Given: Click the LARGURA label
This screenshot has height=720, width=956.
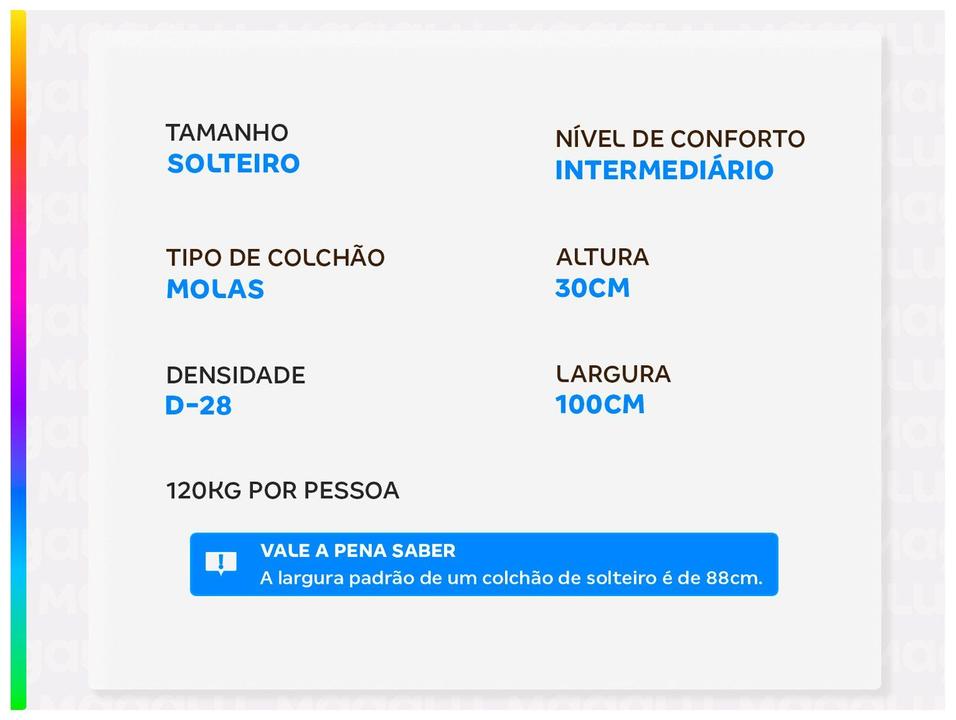Looking at the screenshot, I should click(x=613, y=374).
